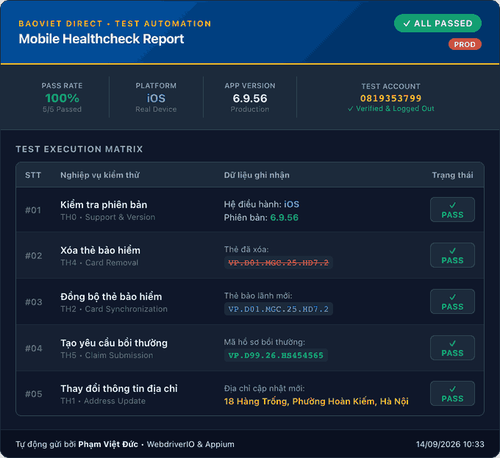Click TH0 · Support & Version subtitle
Image resolution: width=500 pixels, height=458 pixels.
pyautogui.click(x=108, y=217)
